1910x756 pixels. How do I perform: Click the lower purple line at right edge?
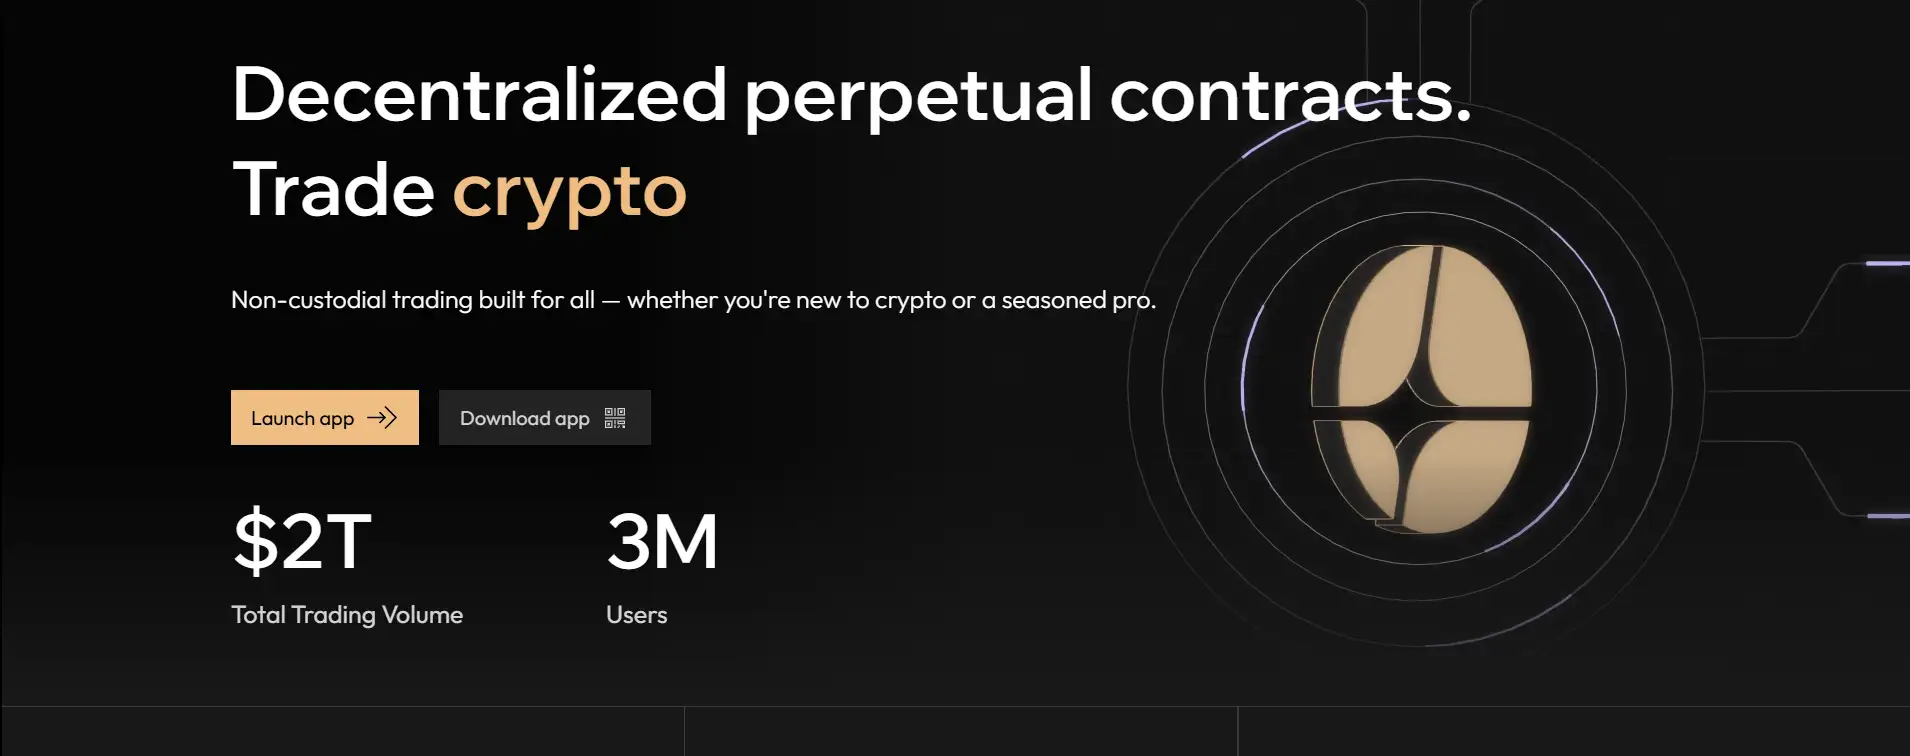coord(1888,516)
